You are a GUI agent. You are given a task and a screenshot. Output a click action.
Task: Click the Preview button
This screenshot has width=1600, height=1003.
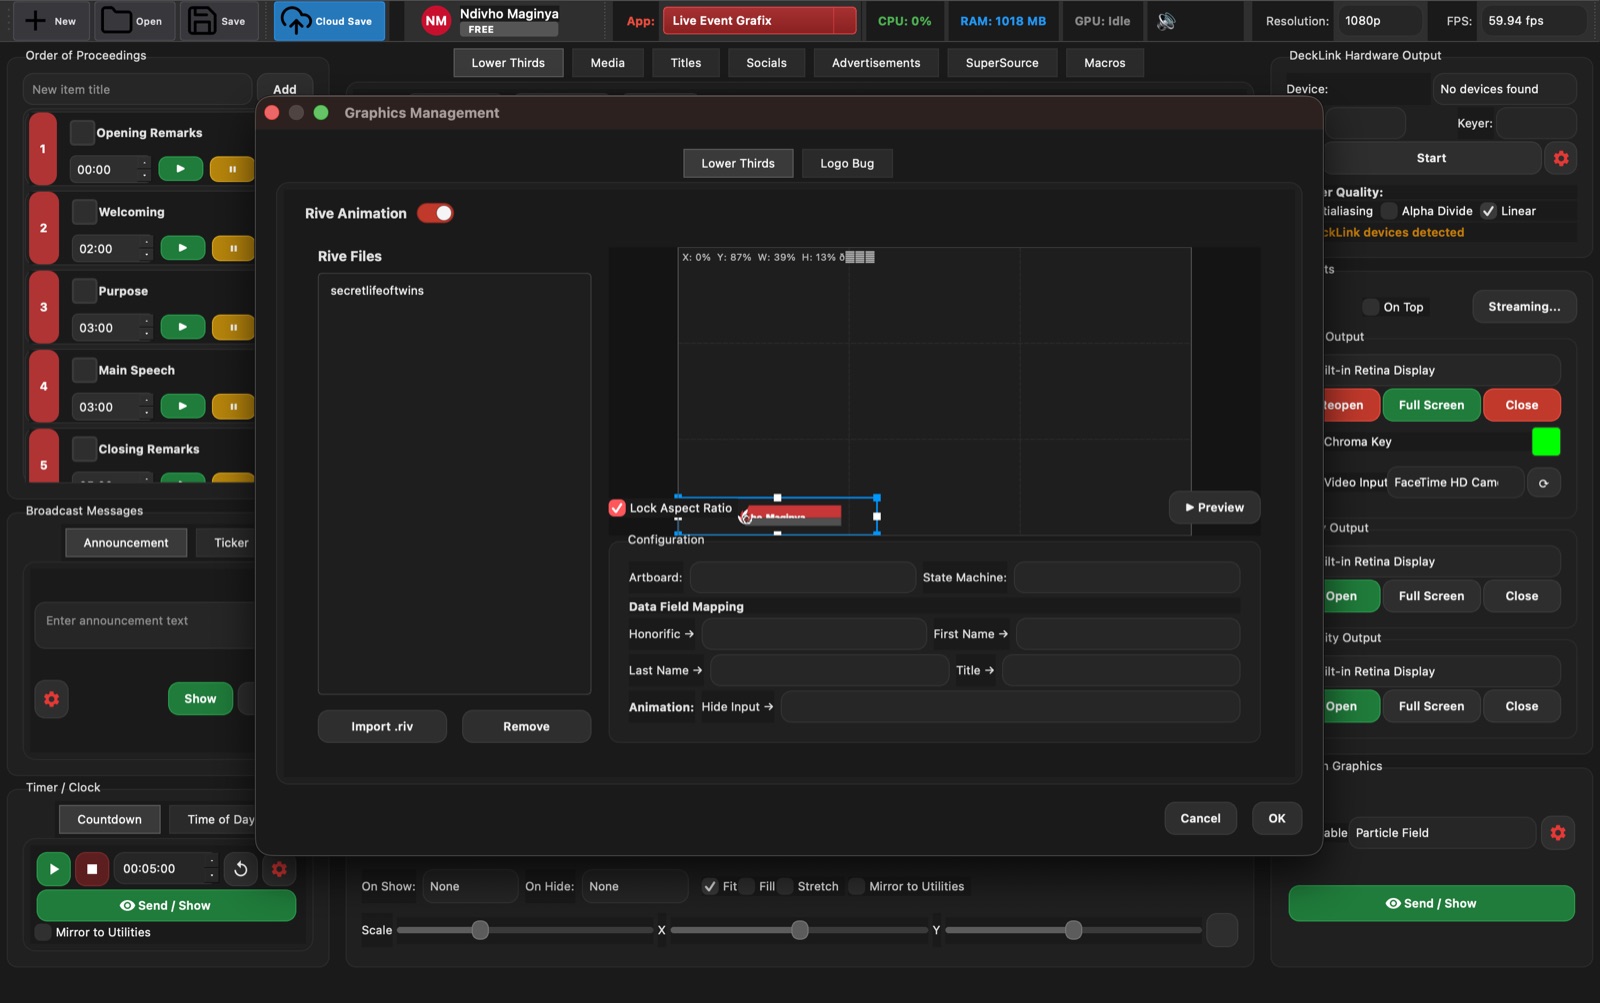[x=1214, y=508]
